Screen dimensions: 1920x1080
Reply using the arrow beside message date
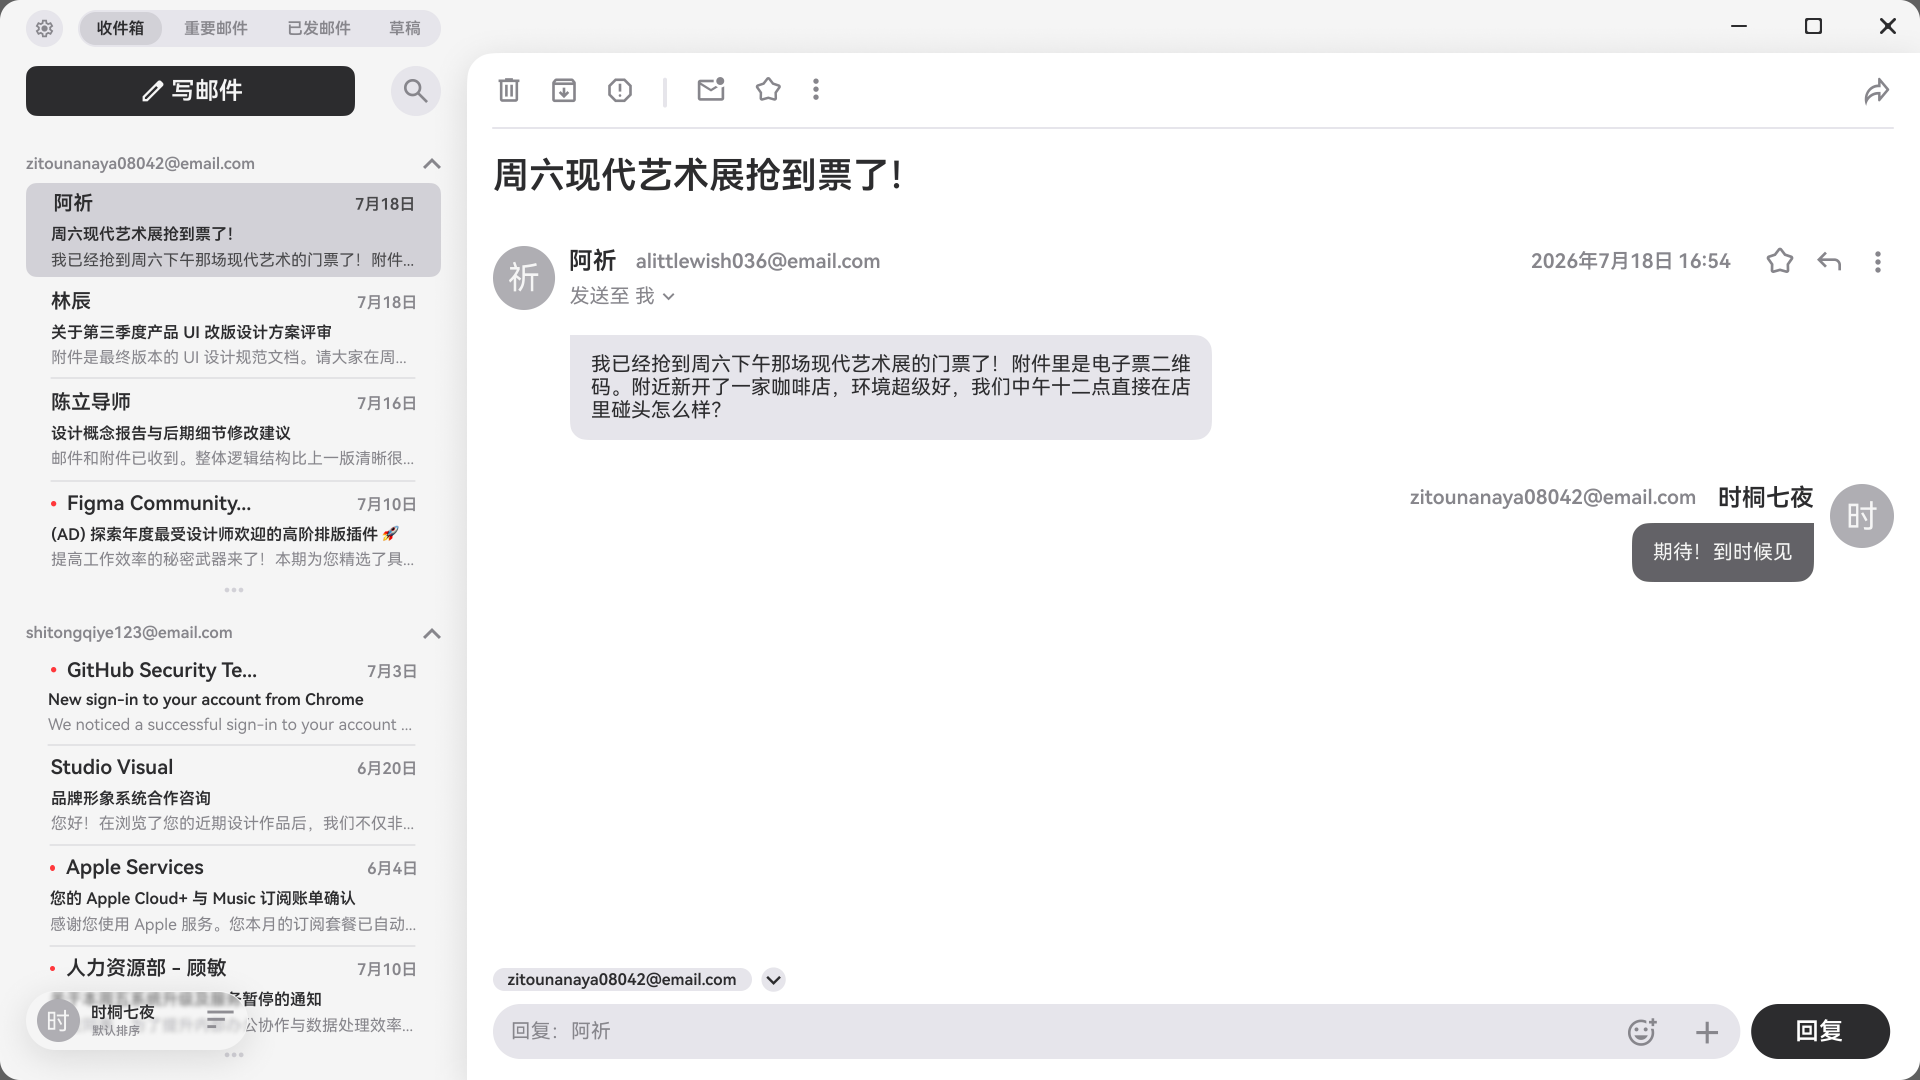(1829, 261)
